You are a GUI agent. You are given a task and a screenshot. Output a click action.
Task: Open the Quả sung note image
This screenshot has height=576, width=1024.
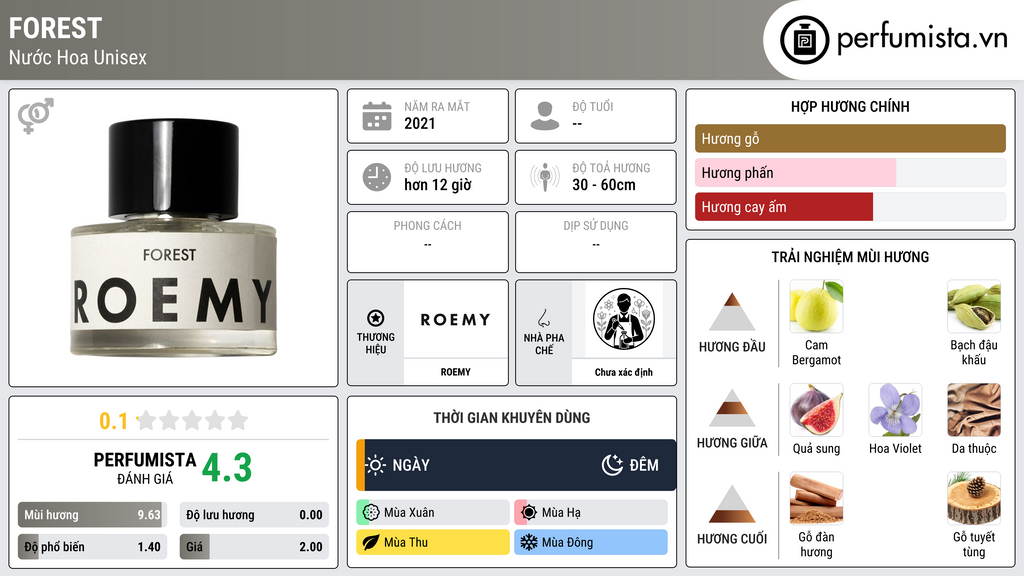pyautogui.click(x=816, y=409)
